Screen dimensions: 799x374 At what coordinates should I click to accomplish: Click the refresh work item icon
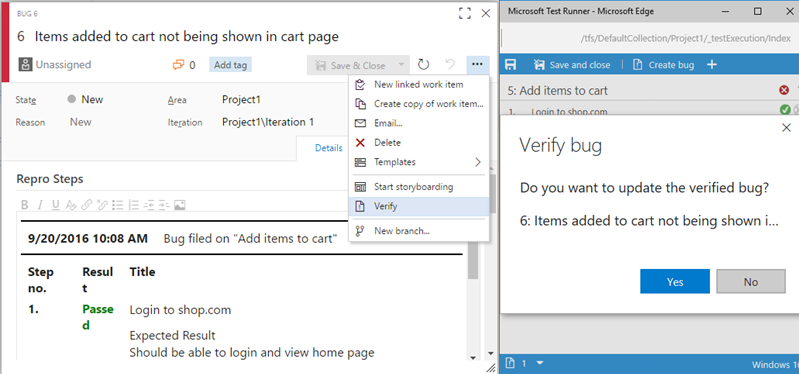pyautogui.click(x=423, y=65)
